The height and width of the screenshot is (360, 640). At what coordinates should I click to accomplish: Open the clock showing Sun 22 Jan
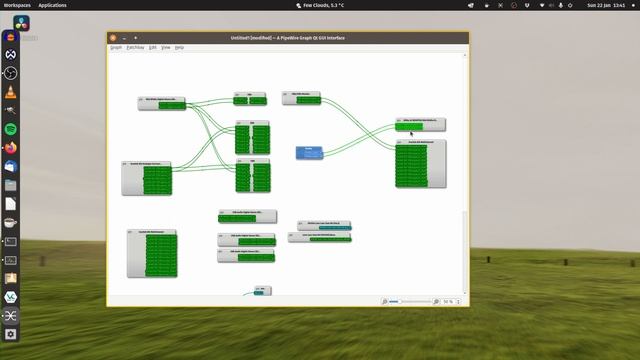(606, 5)
